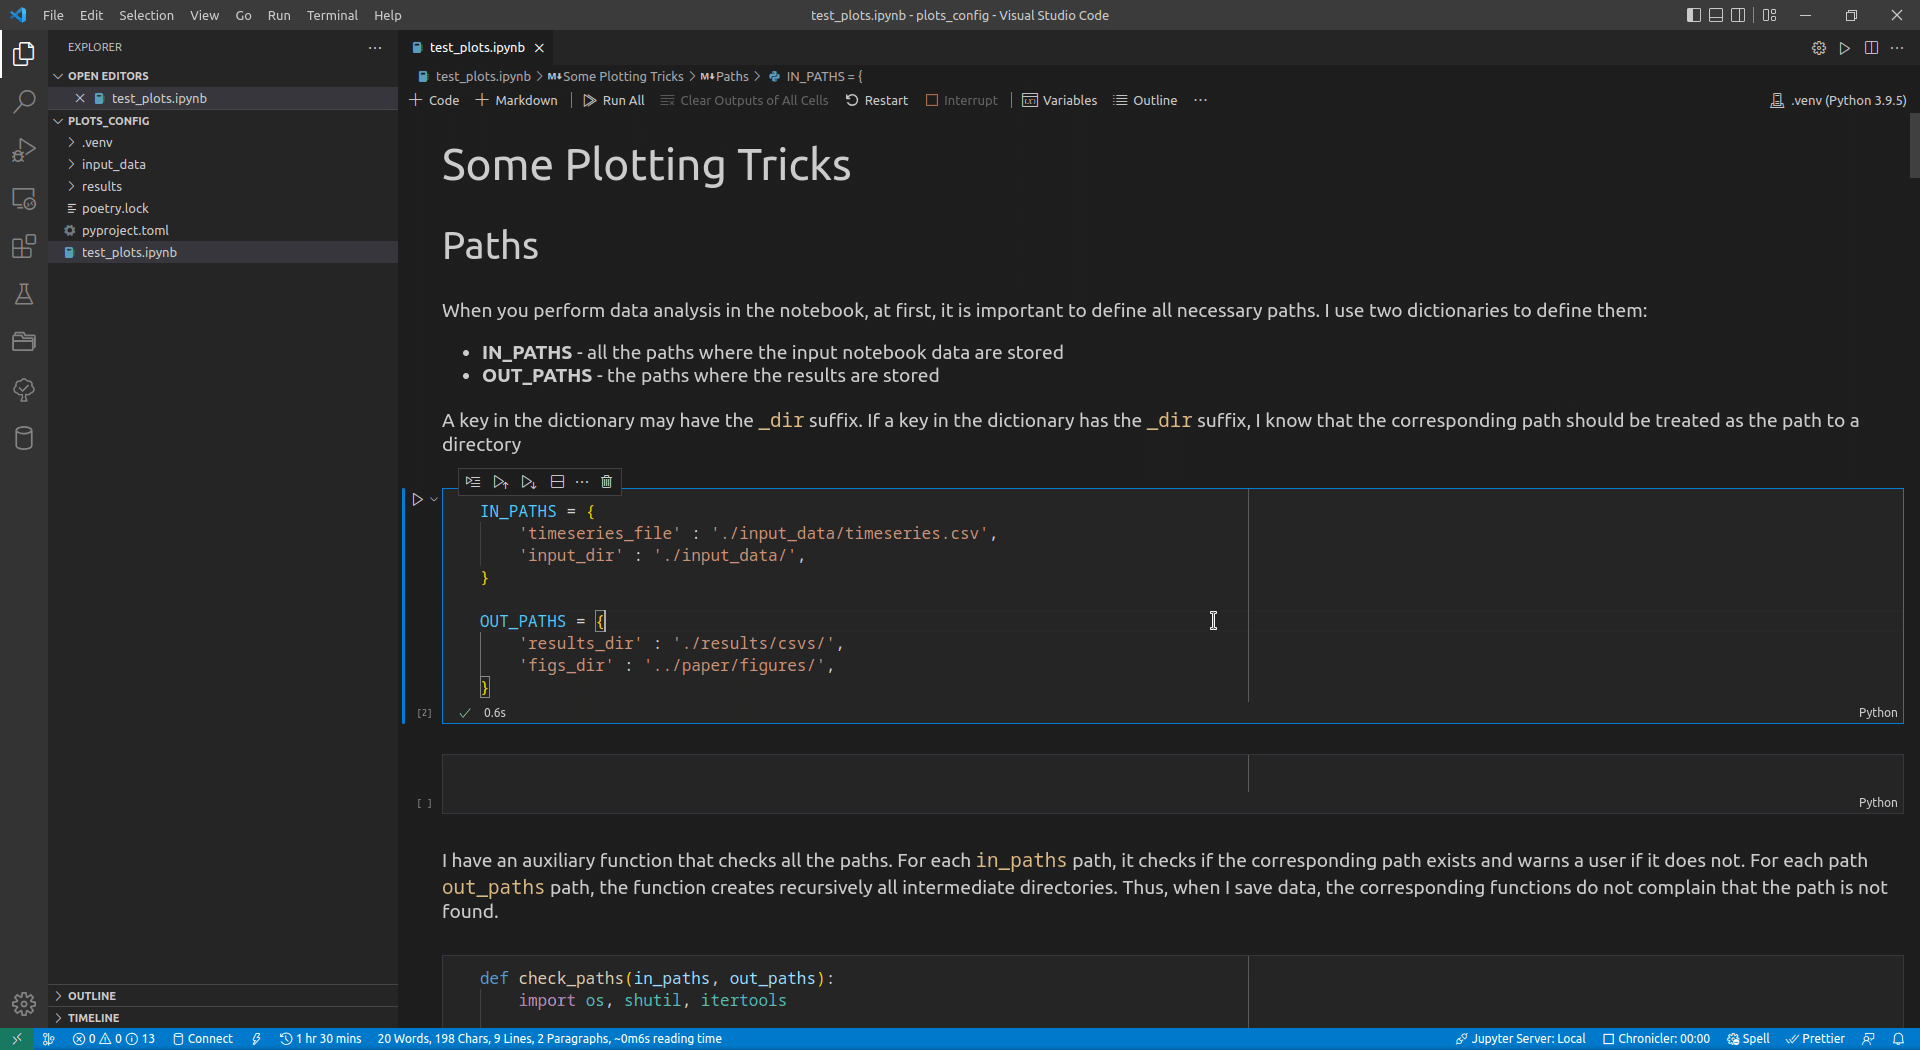
Task: Execute cell and all cells below
Action: click(529, 481)
